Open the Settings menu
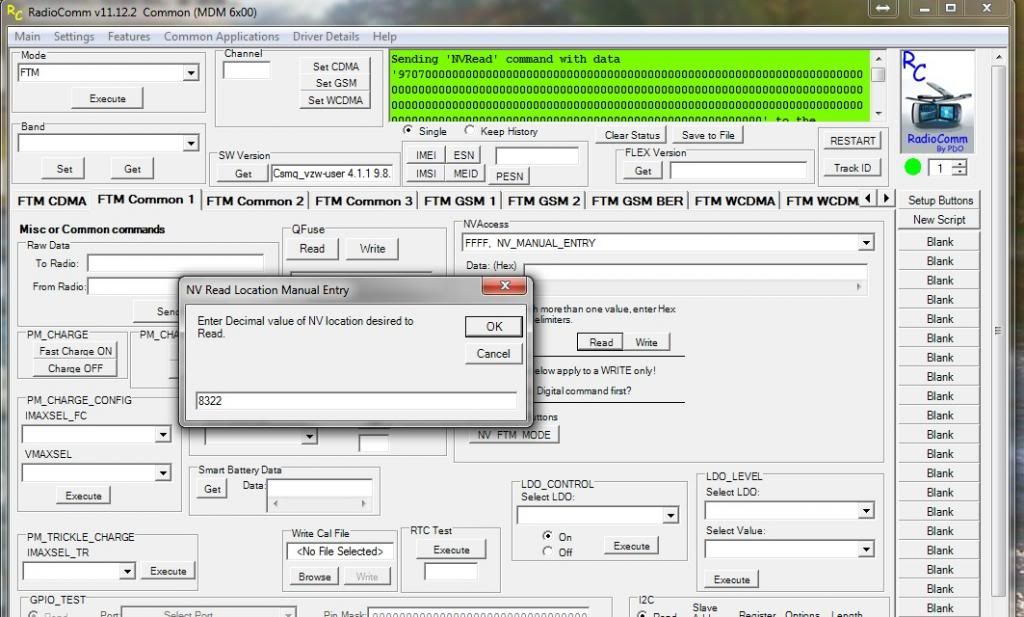Image resolution: width=1024 pixels, height=617 pixels. (74, 37)
